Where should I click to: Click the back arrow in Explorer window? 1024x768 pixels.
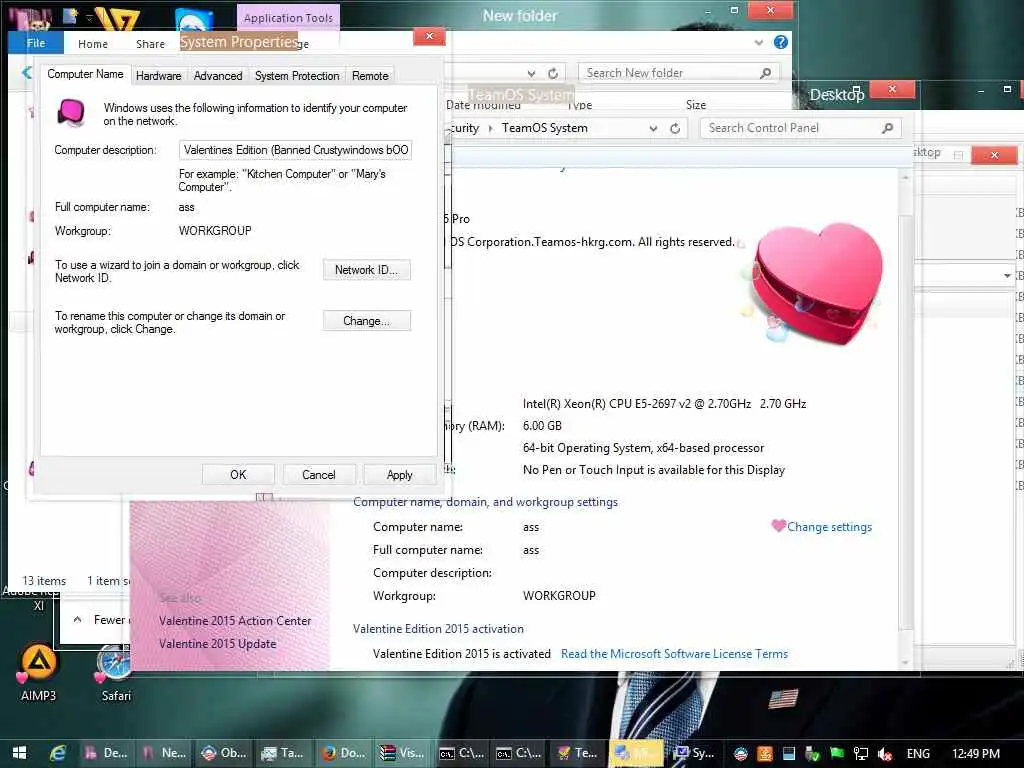point(26,72)
